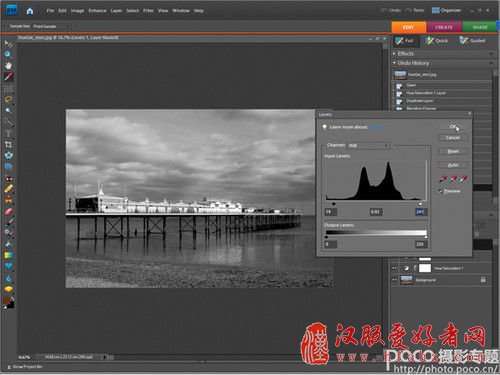The width and height of the screenshot is (500, 375).
Task: Select the Move tool
Action: click(8, 44)
